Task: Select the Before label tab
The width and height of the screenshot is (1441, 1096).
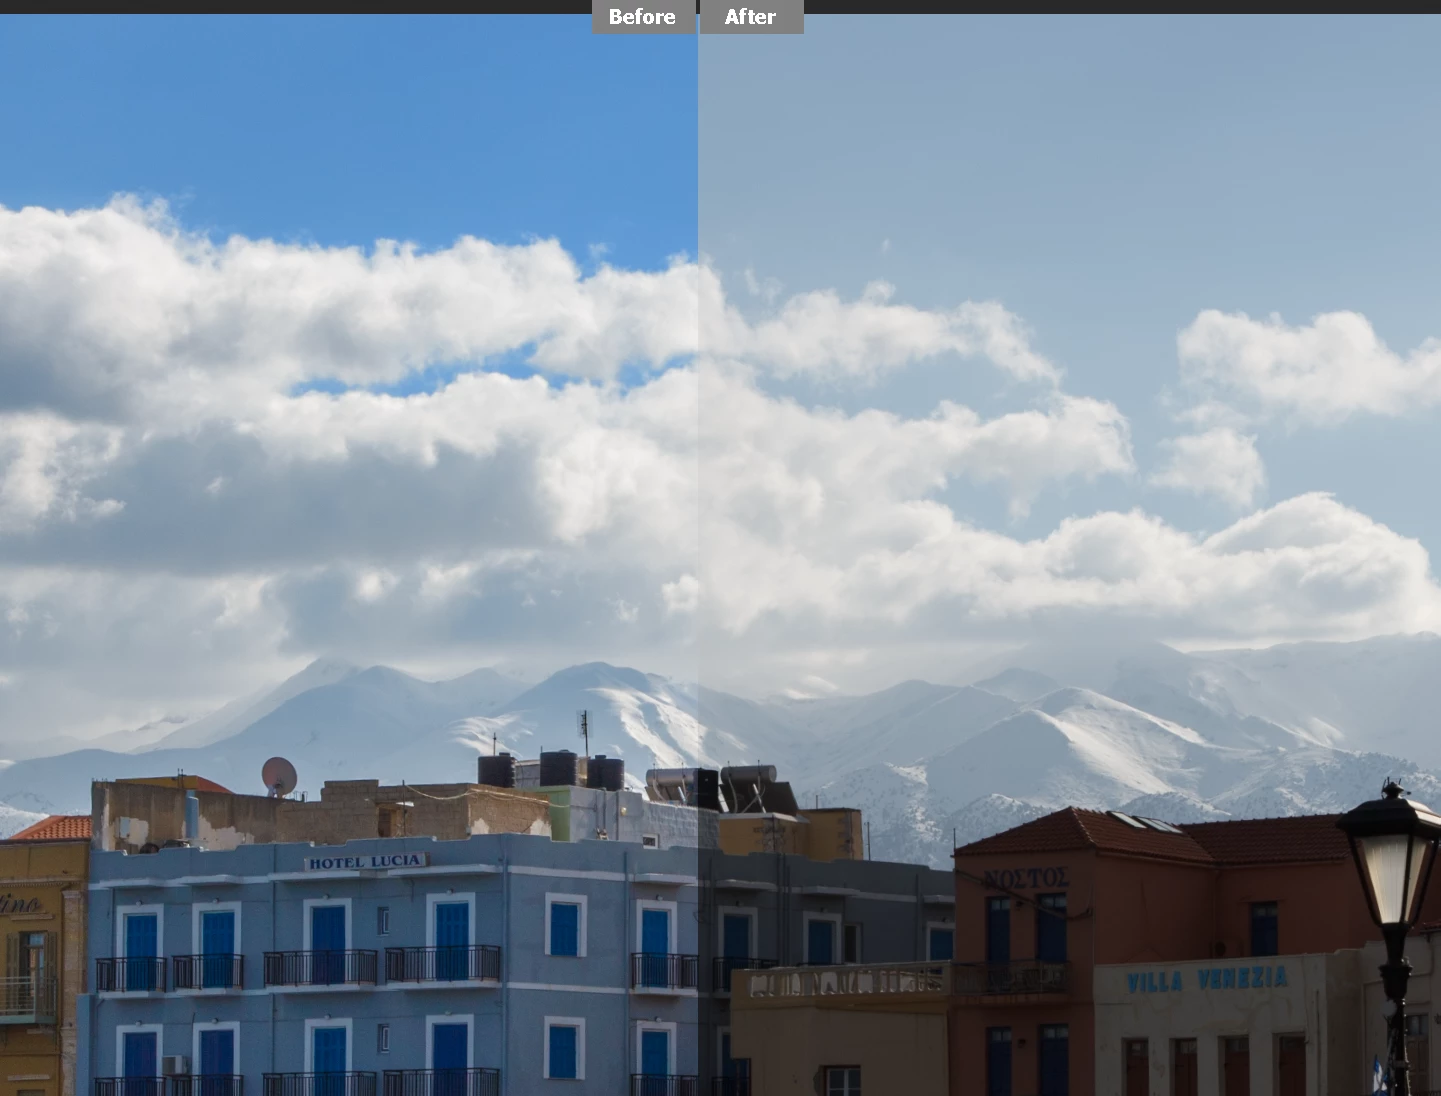Action: point(643,17)
